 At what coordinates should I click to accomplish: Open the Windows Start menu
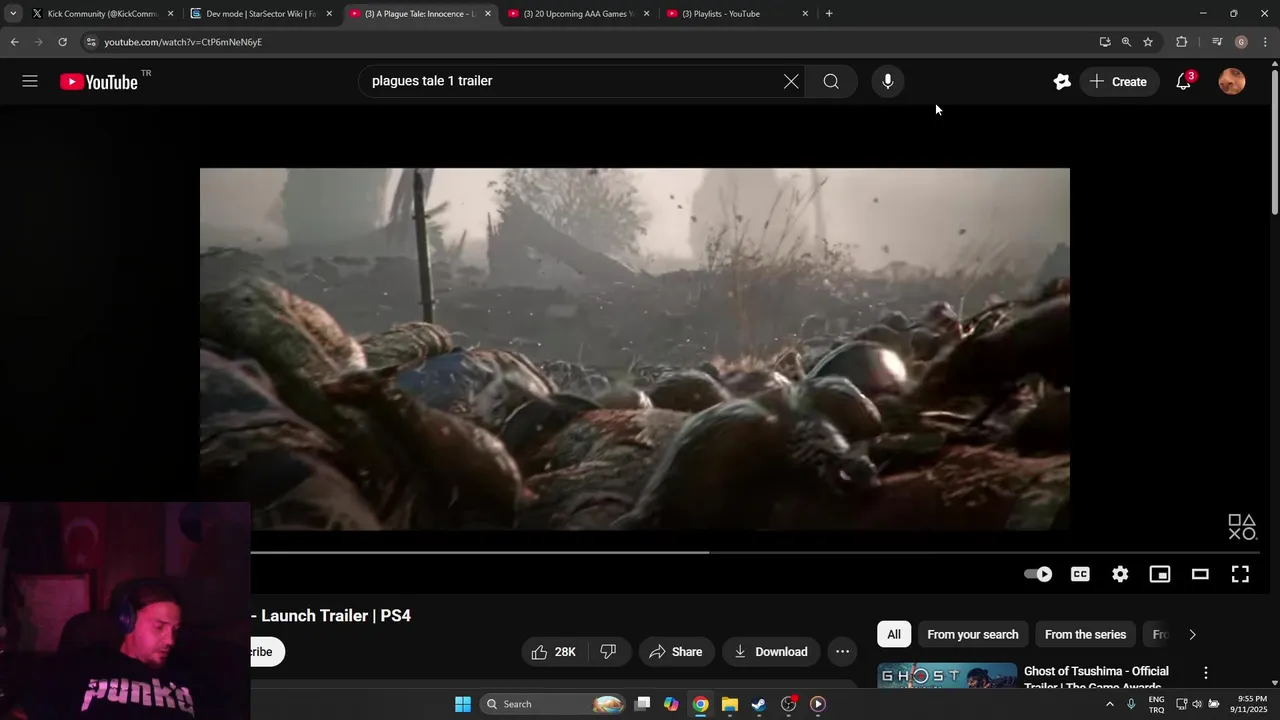tap(463, 704)
